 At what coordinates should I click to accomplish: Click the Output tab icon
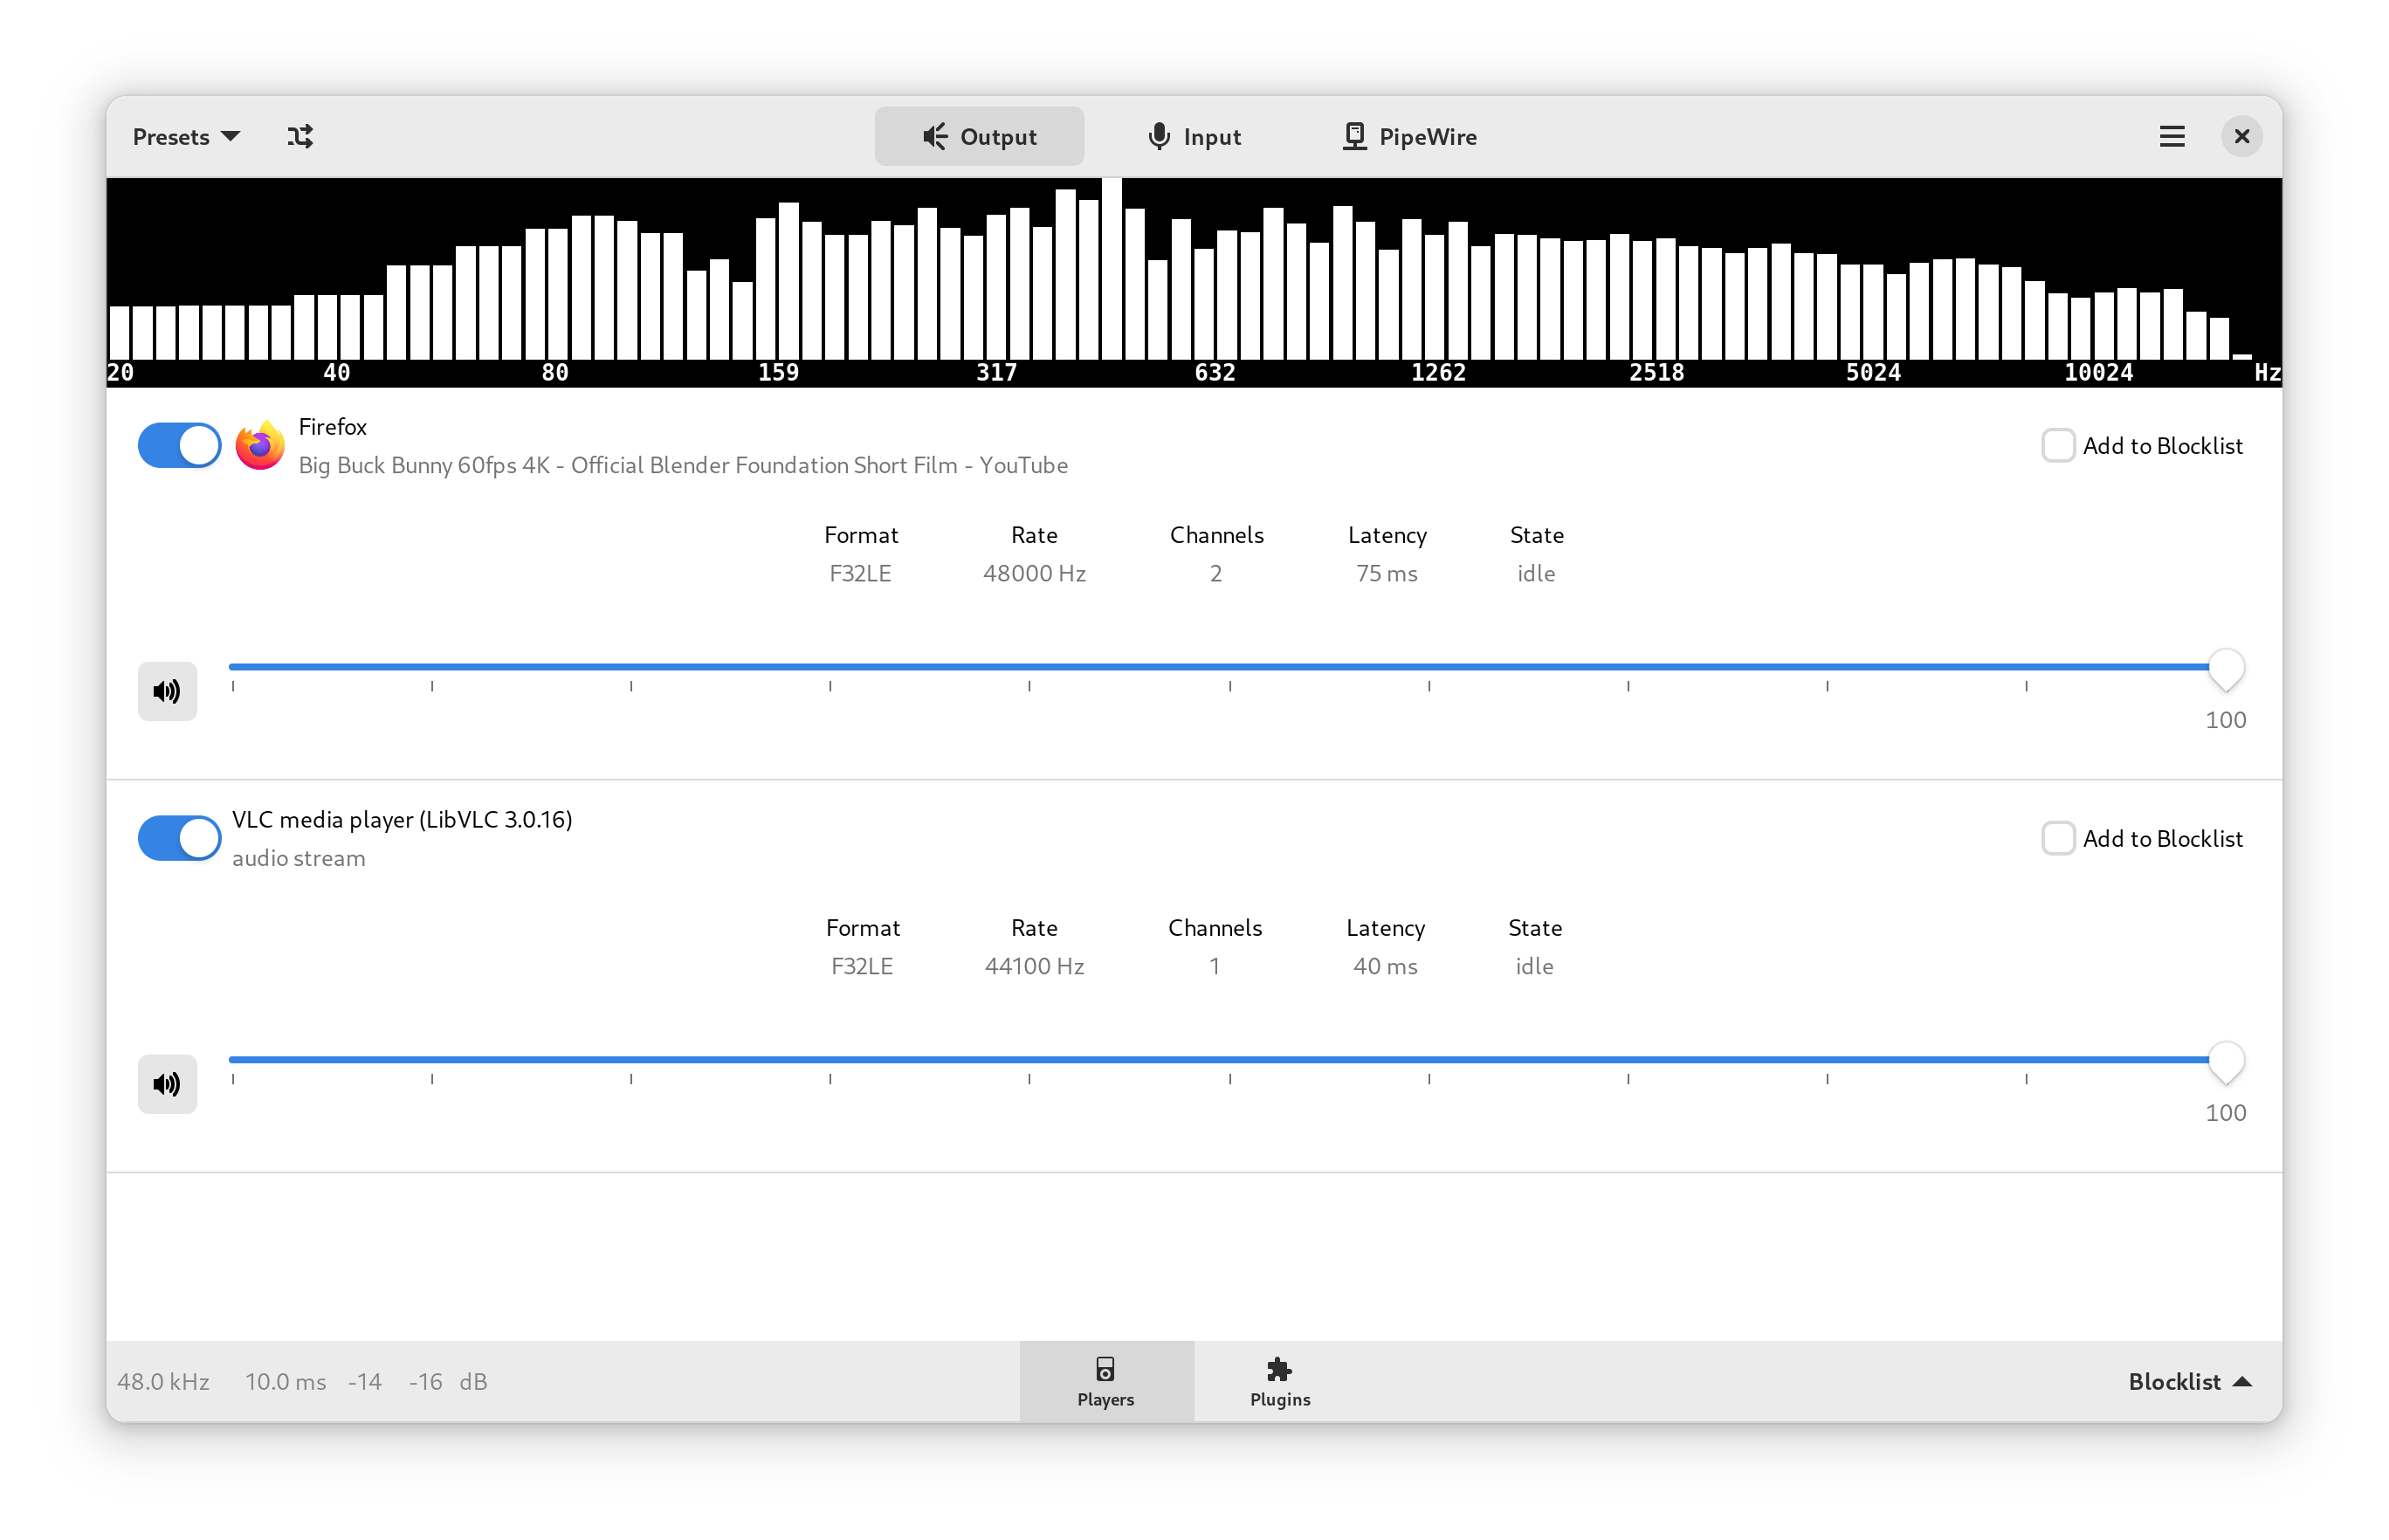pos(933,135)
